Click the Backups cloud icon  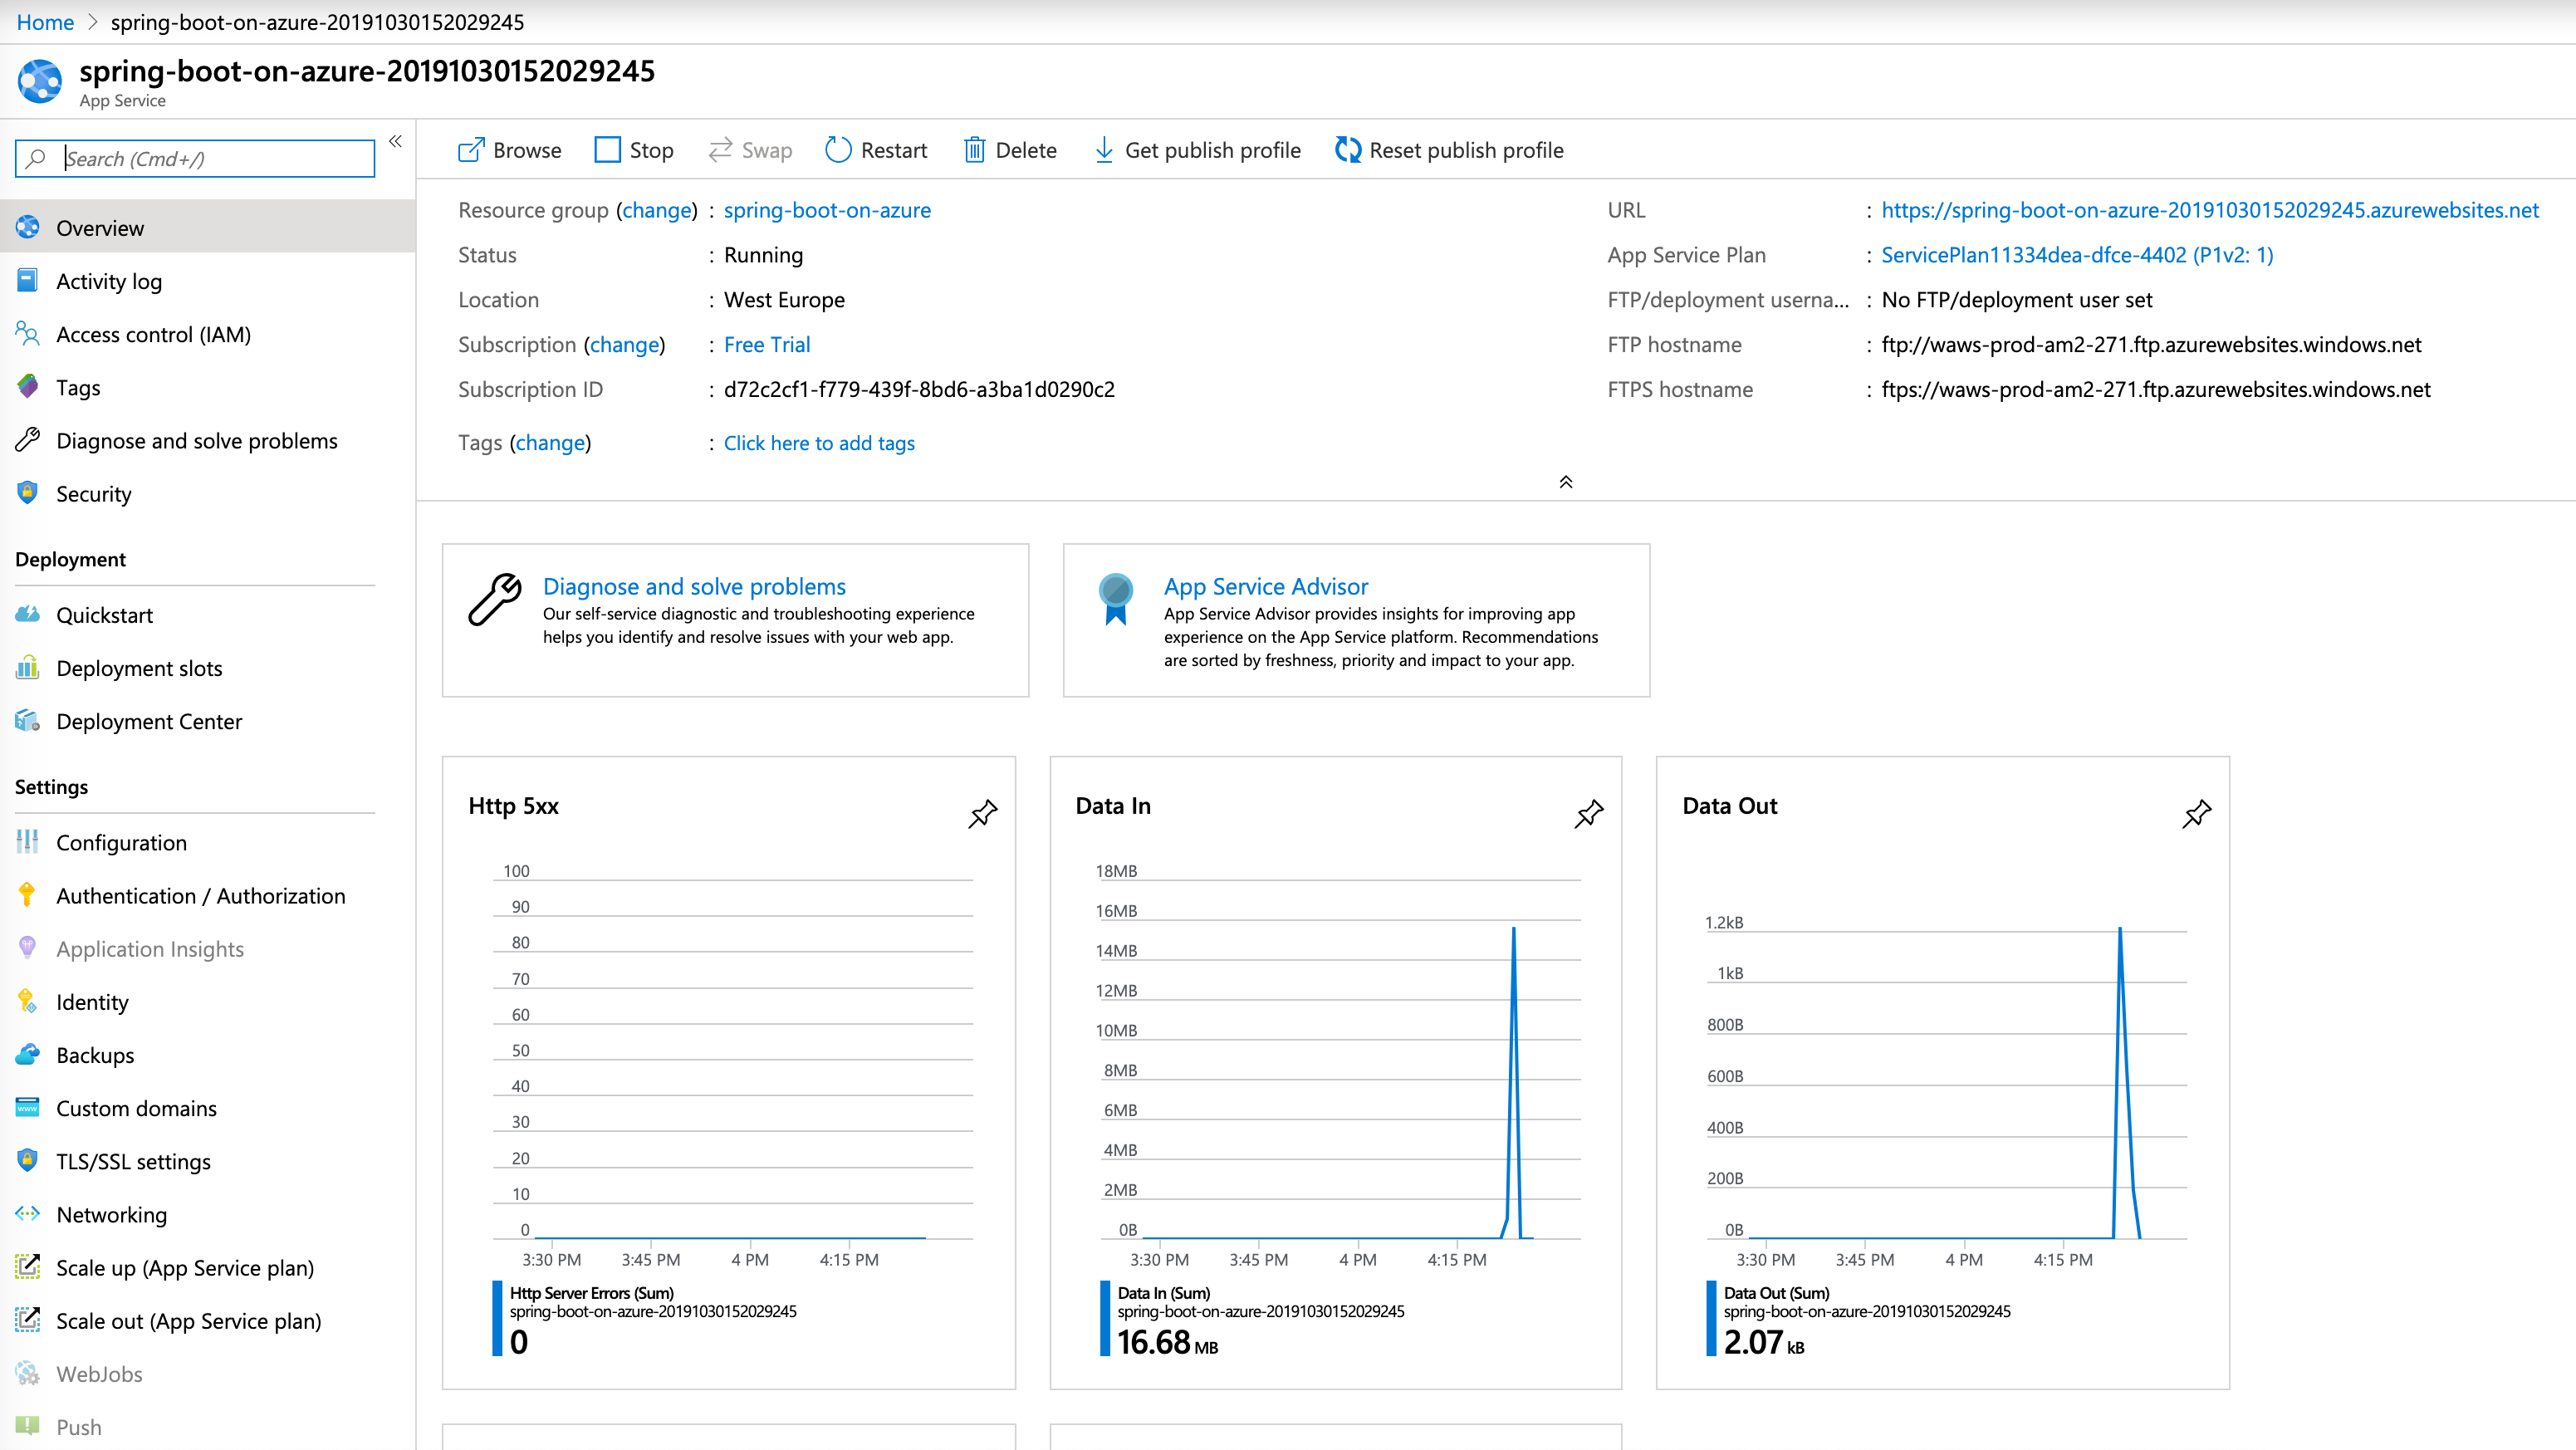[x=28, y=1054]
